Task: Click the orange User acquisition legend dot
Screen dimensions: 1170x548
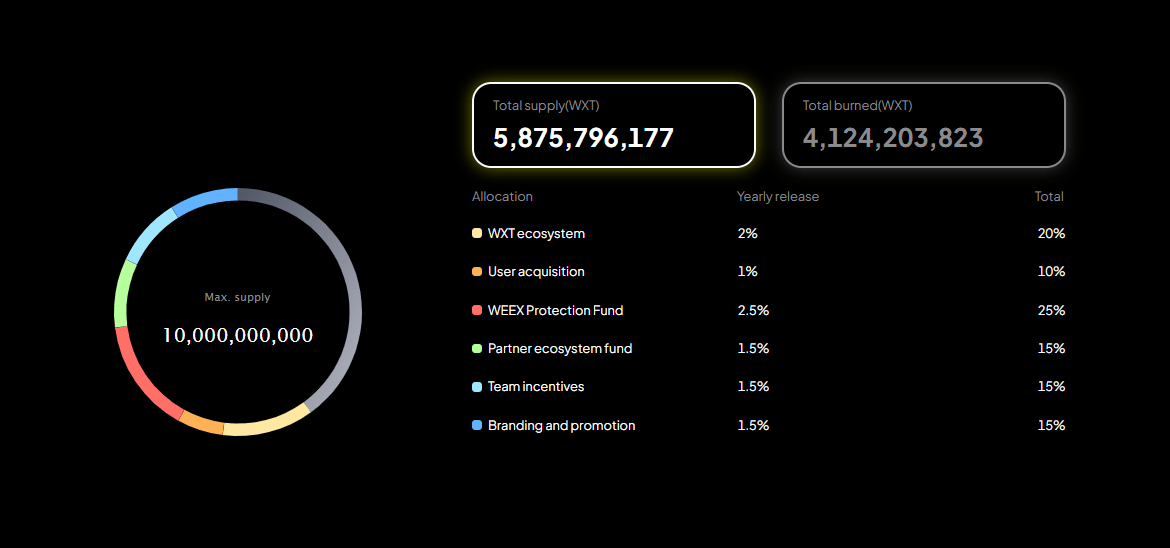Action: pyautogui.click(x=477, y=272)
